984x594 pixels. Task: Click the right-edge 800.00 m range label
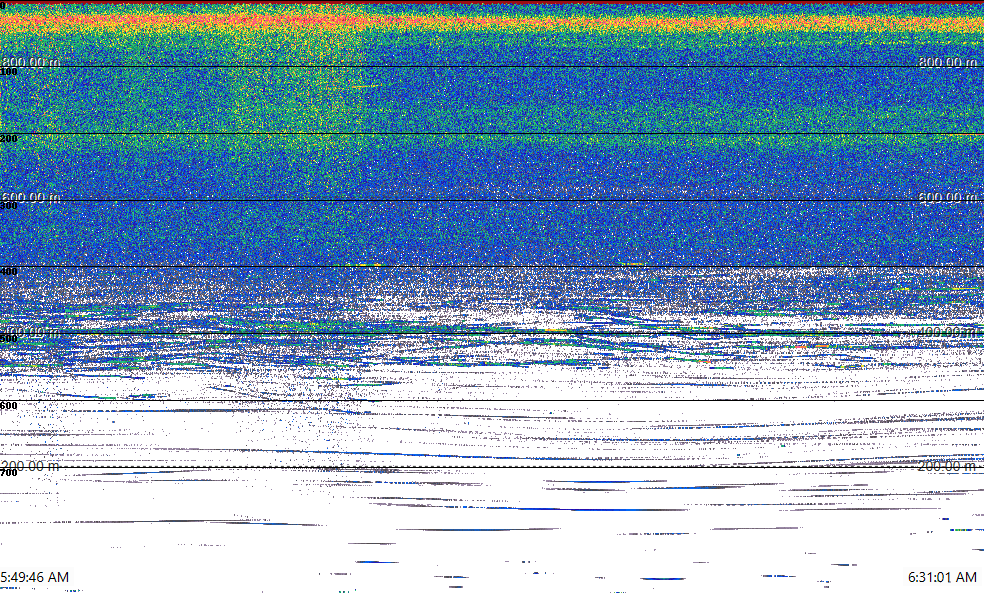click(x=948, y=62)
